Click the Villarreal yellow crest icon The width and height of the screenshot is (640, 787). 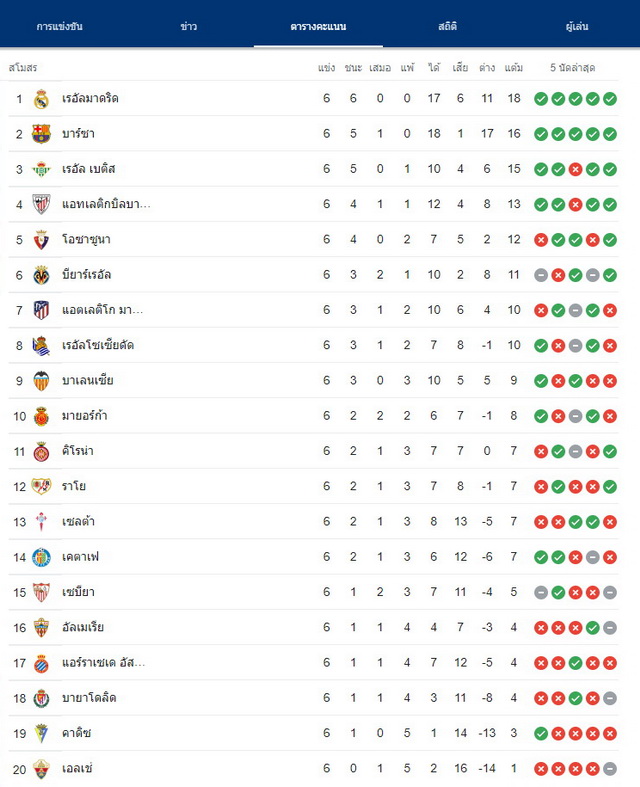(x=41, y=275)
